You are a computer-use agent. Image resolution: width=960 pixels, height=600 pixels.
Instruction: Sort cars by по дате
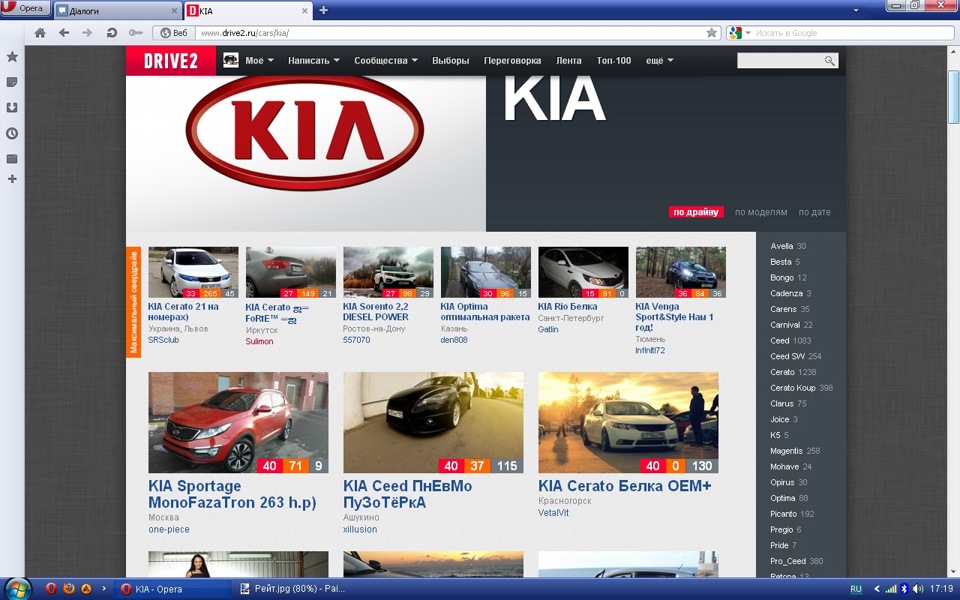[814, 212]
